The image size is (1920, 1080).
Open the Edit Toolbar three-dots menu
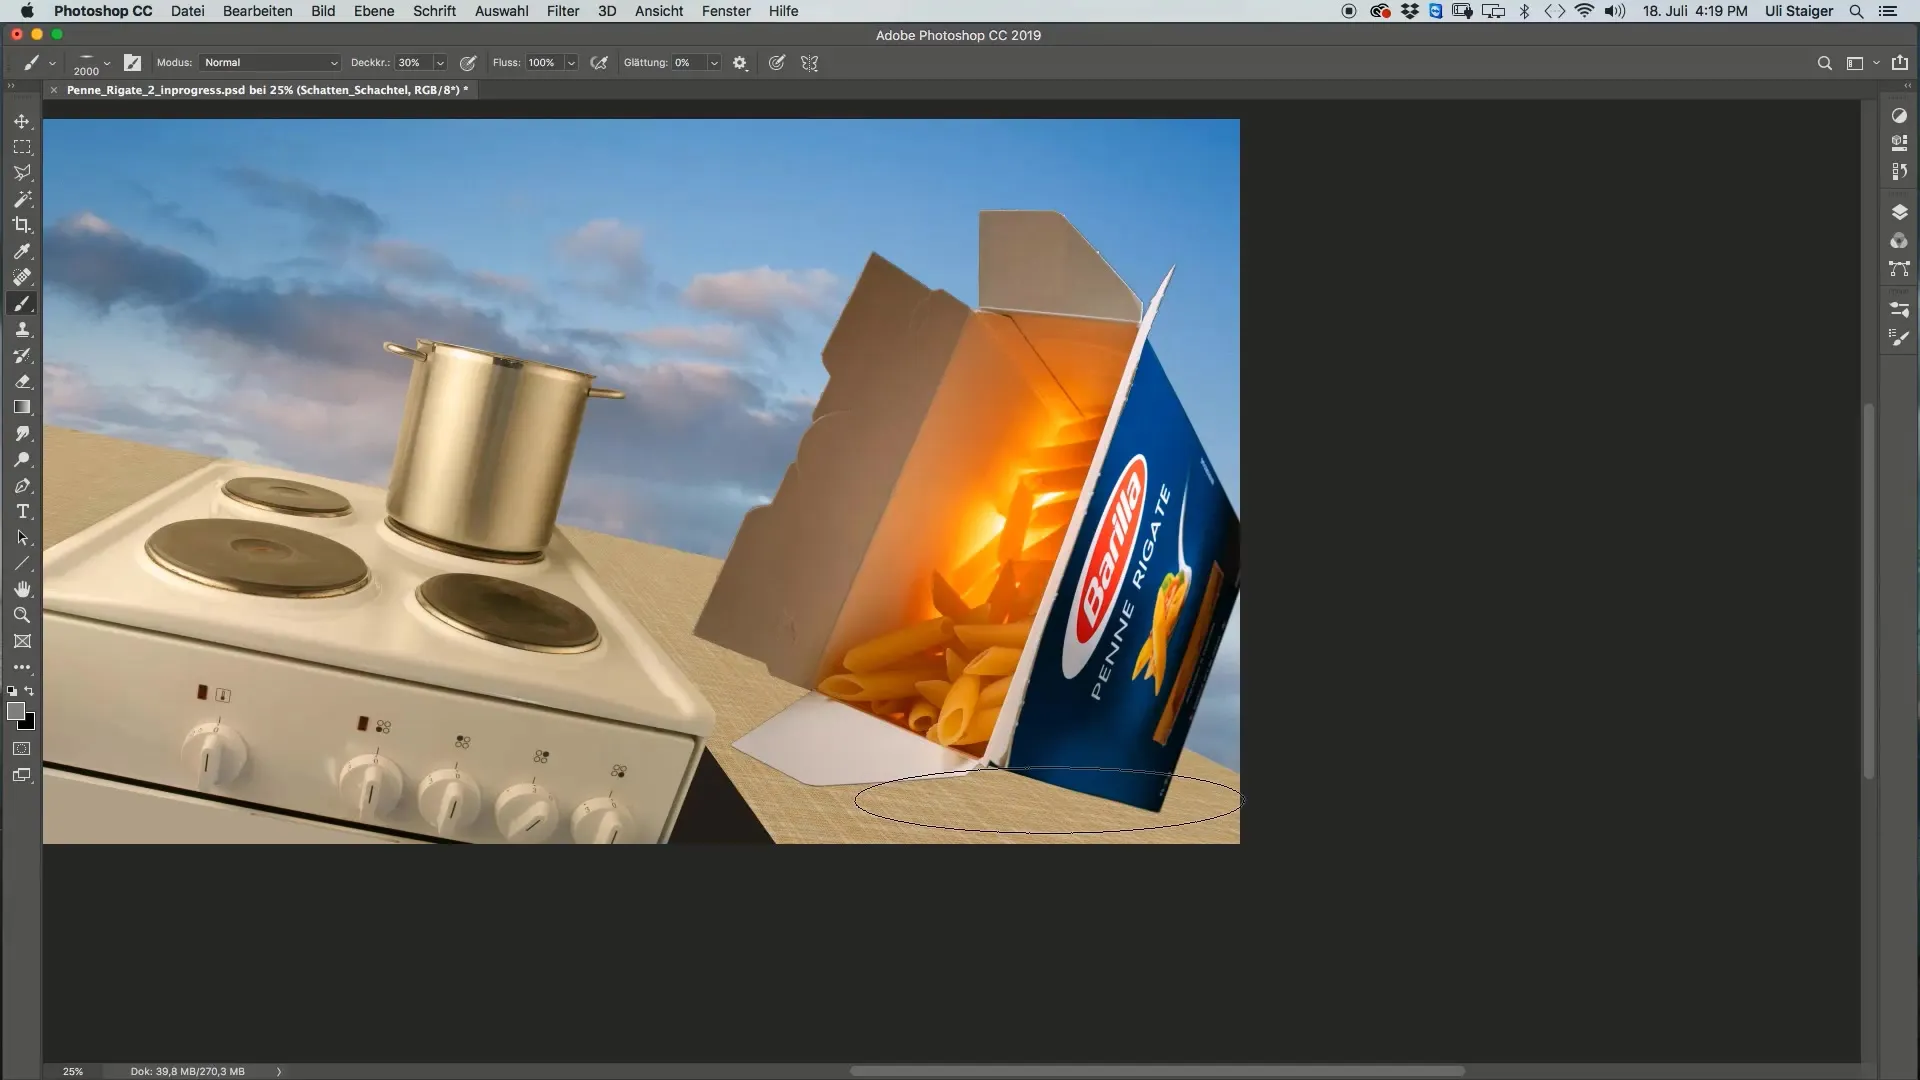22,667
